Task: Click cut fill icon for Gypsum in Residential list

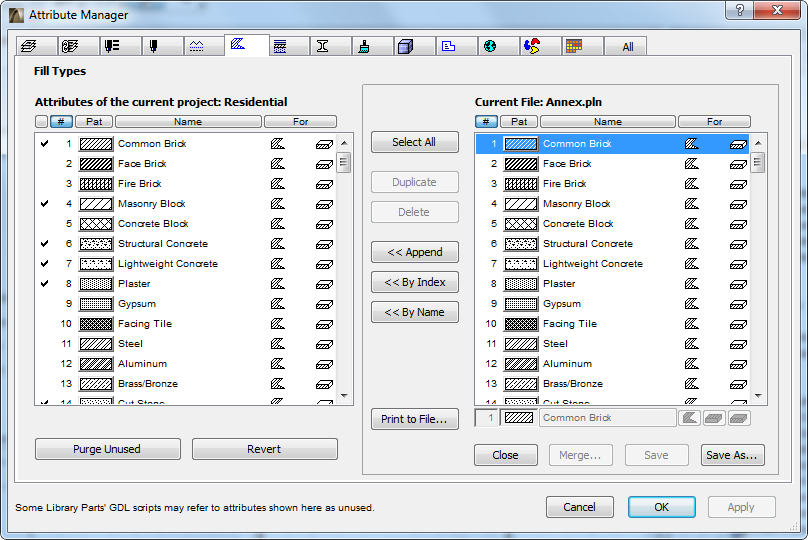Action: point(278,303)
